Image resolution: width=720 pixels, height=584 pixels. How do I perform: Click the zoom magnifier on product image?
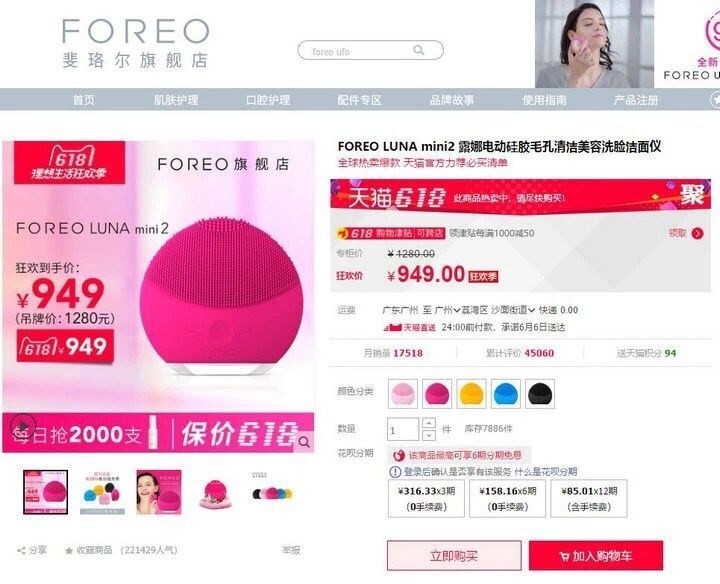tap(304, 442)
